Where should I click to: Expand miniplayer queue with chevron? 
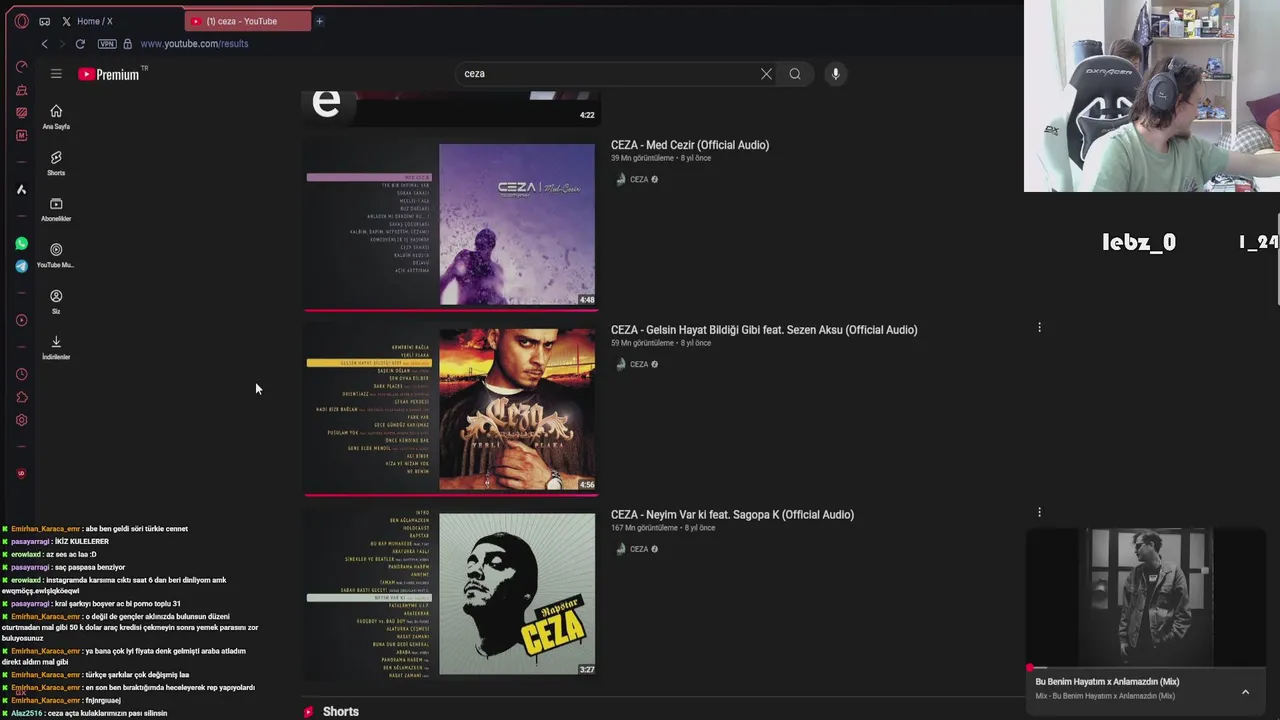click(x=1245, y=692)
